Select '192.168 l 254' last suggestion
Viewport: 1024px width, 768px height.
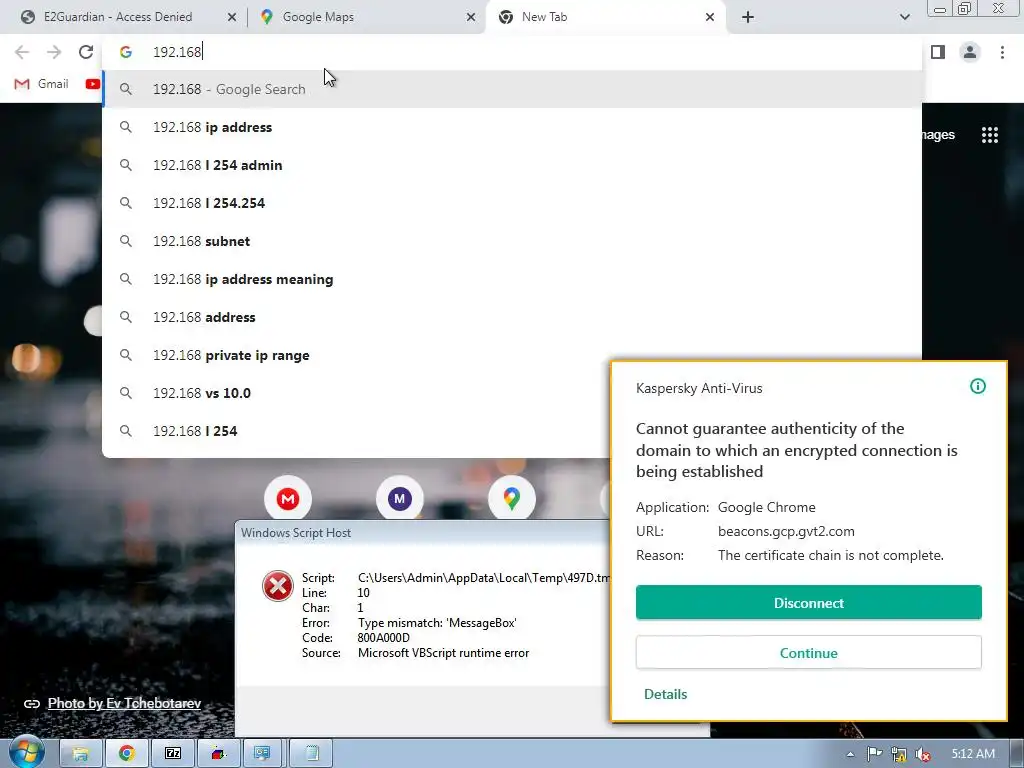[356, 431]
